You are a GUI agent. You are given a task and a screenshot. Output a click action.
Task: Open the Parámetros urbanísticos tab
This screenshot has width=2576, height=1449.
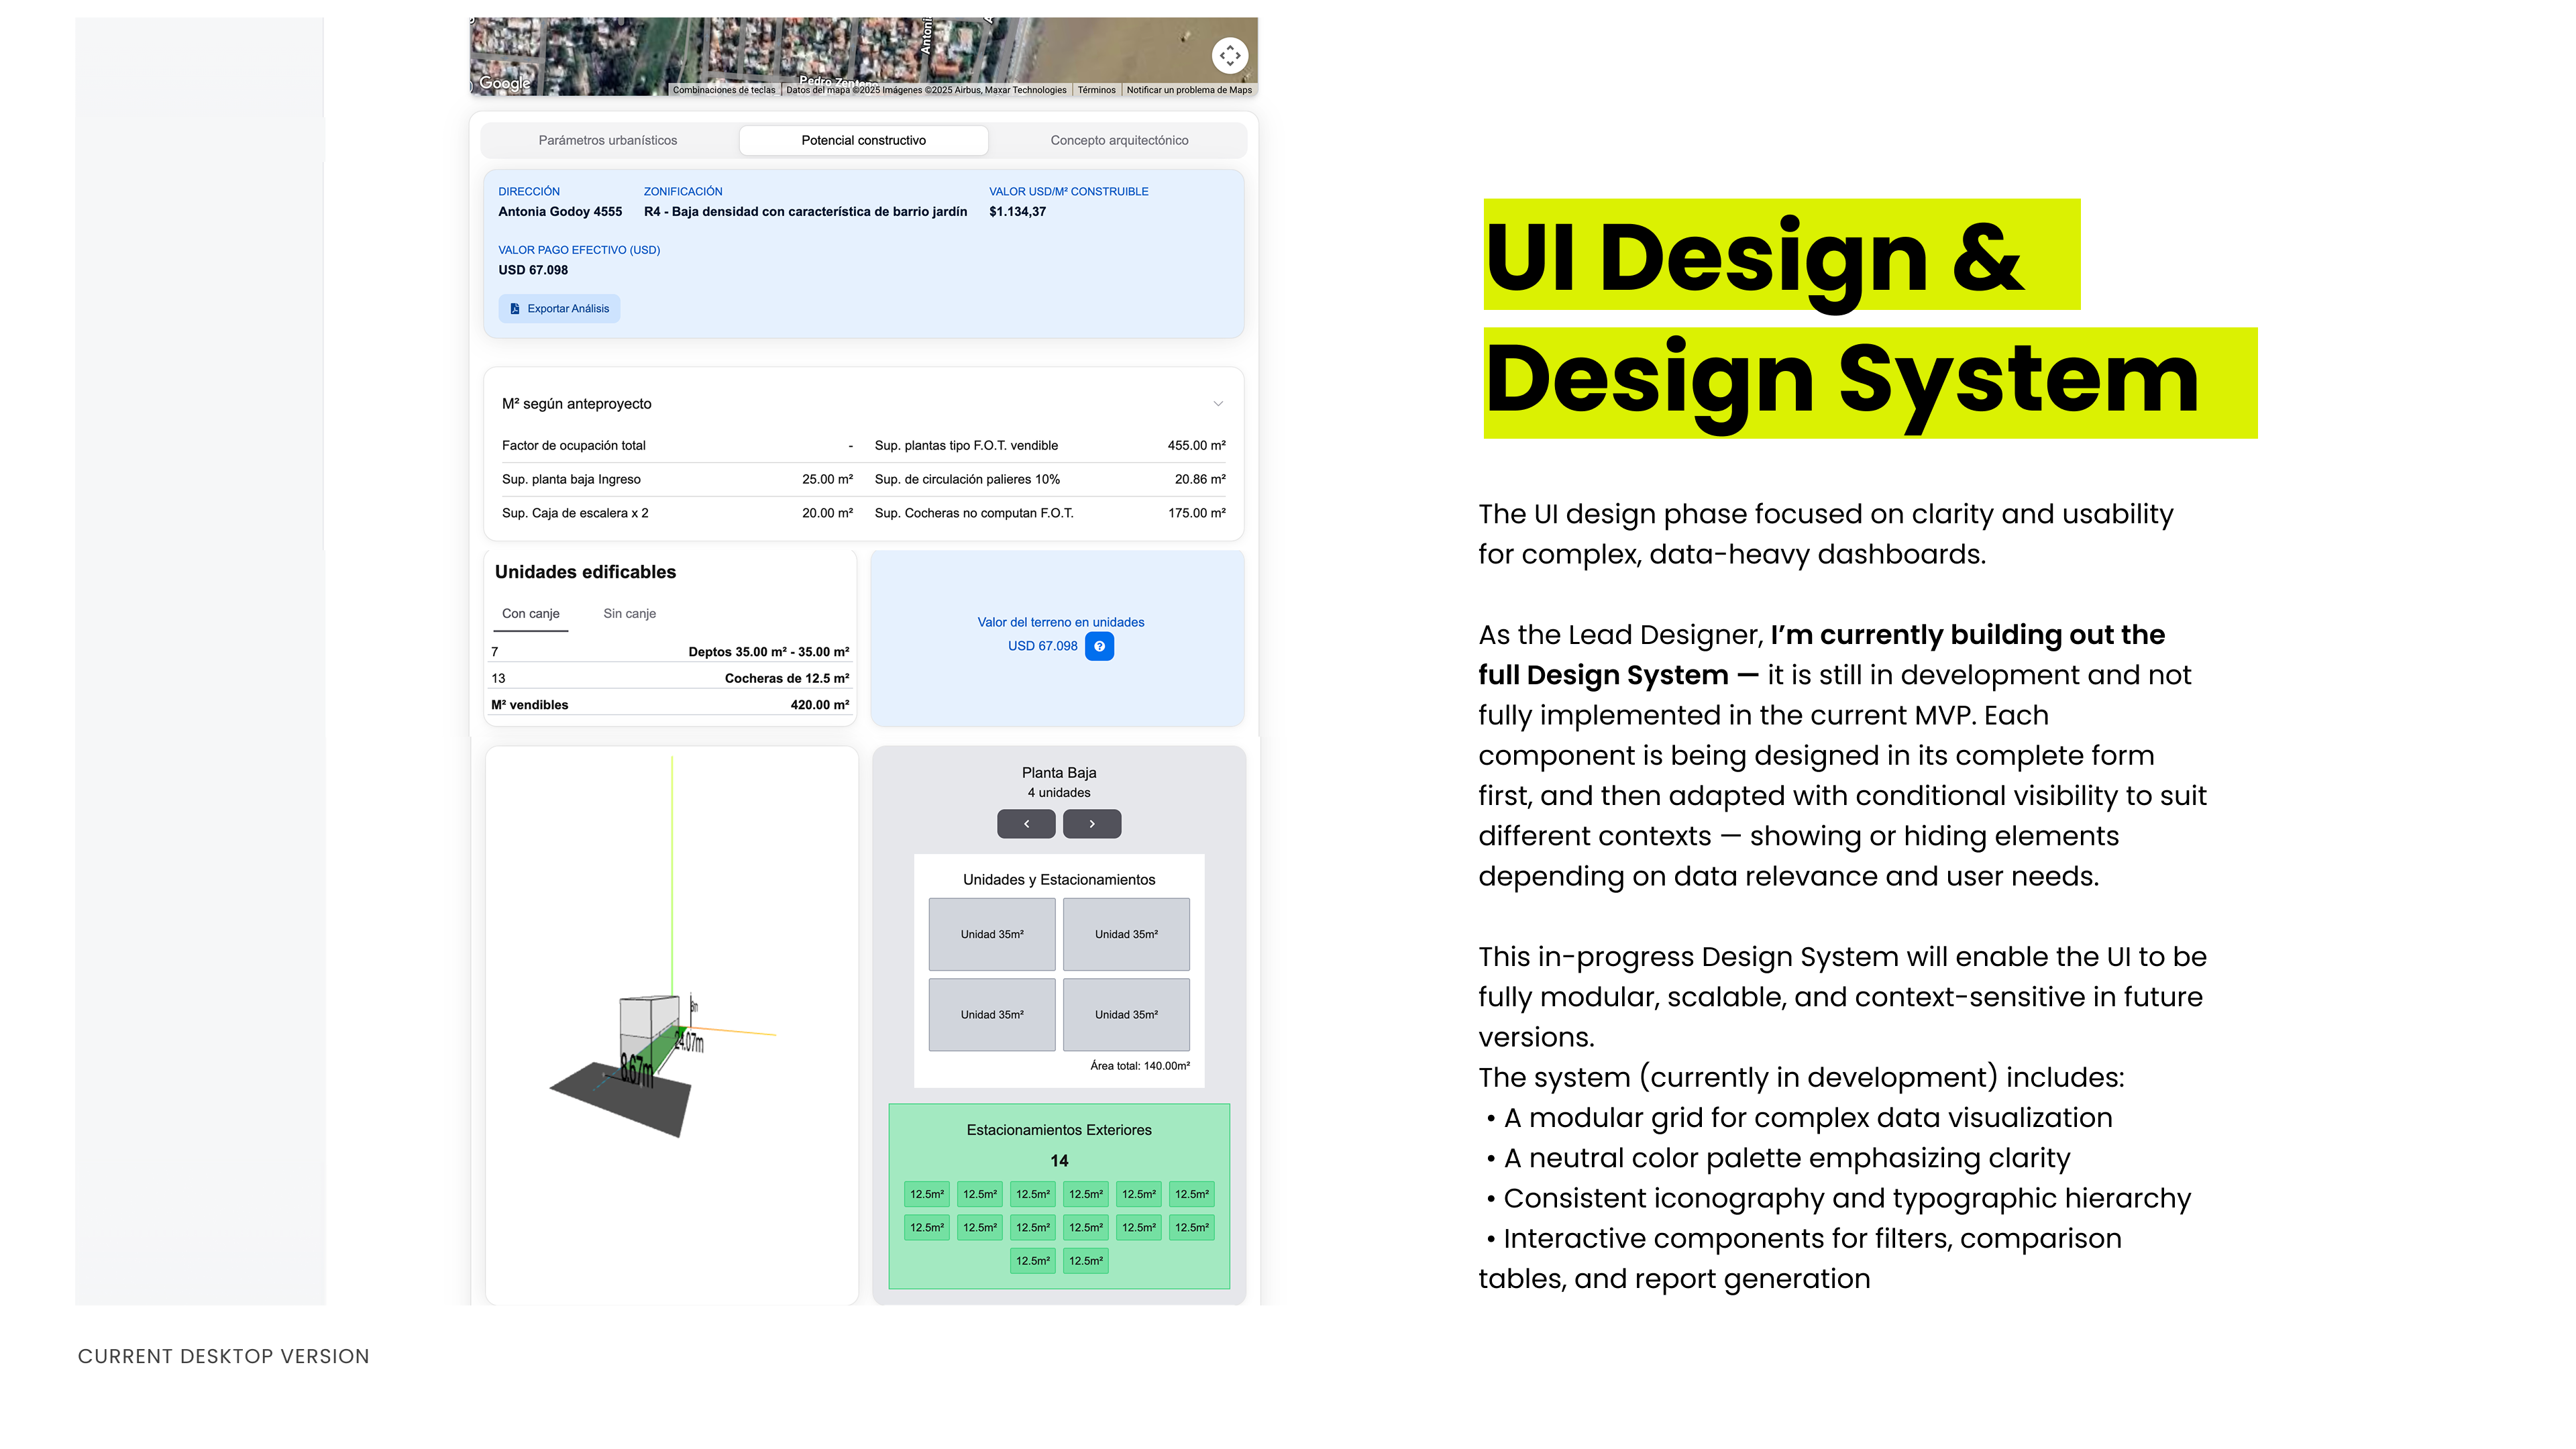point(607,140)
